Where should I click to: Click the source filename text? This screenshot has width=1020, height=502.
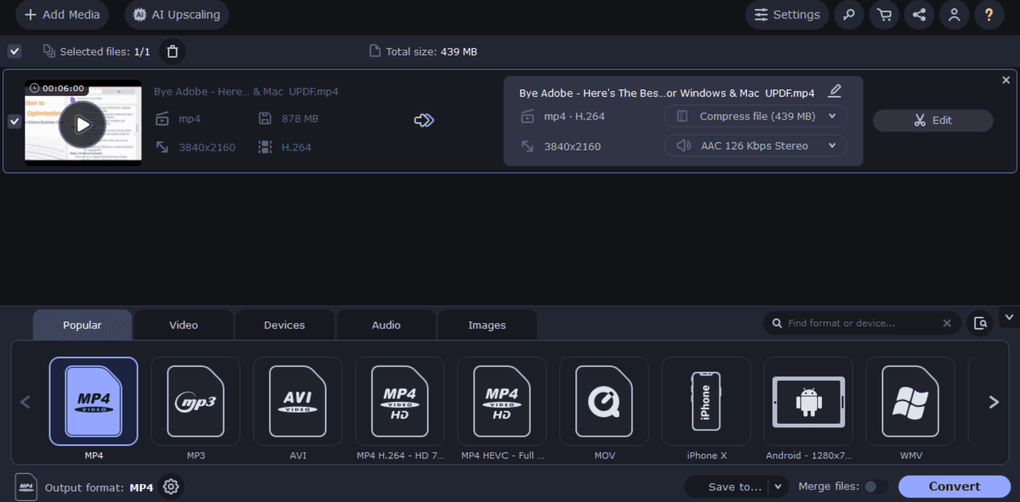[x=246, y=92]
